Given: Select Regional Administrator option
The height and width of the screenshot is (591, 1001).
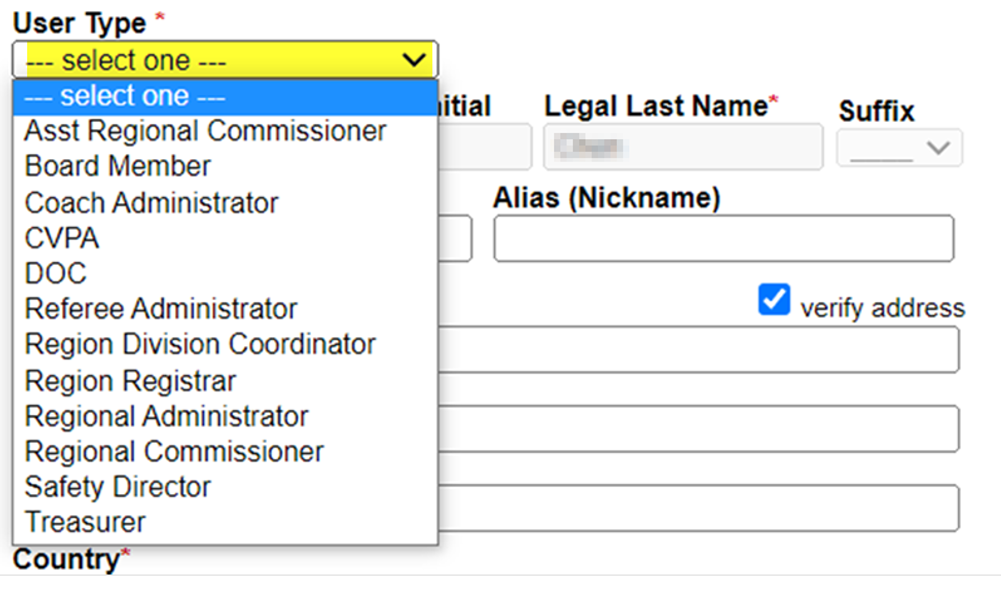Looking at the screenshot, I should 166,416.
